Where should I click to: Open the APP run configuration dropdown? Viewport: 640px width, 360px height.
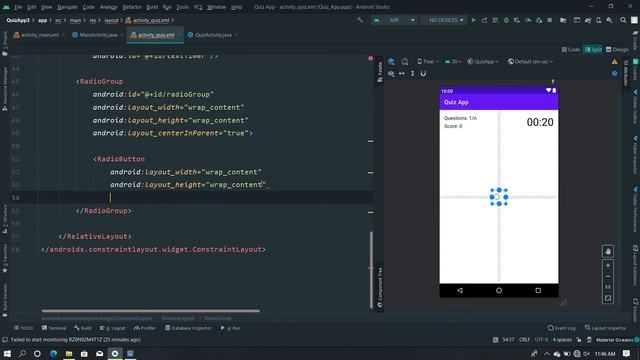tap(394, 20)
